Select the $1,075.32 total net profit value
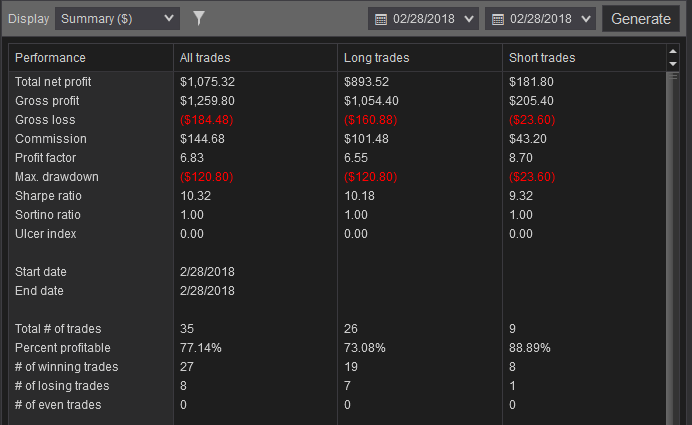The image size is (692, 425). [207, 82]
